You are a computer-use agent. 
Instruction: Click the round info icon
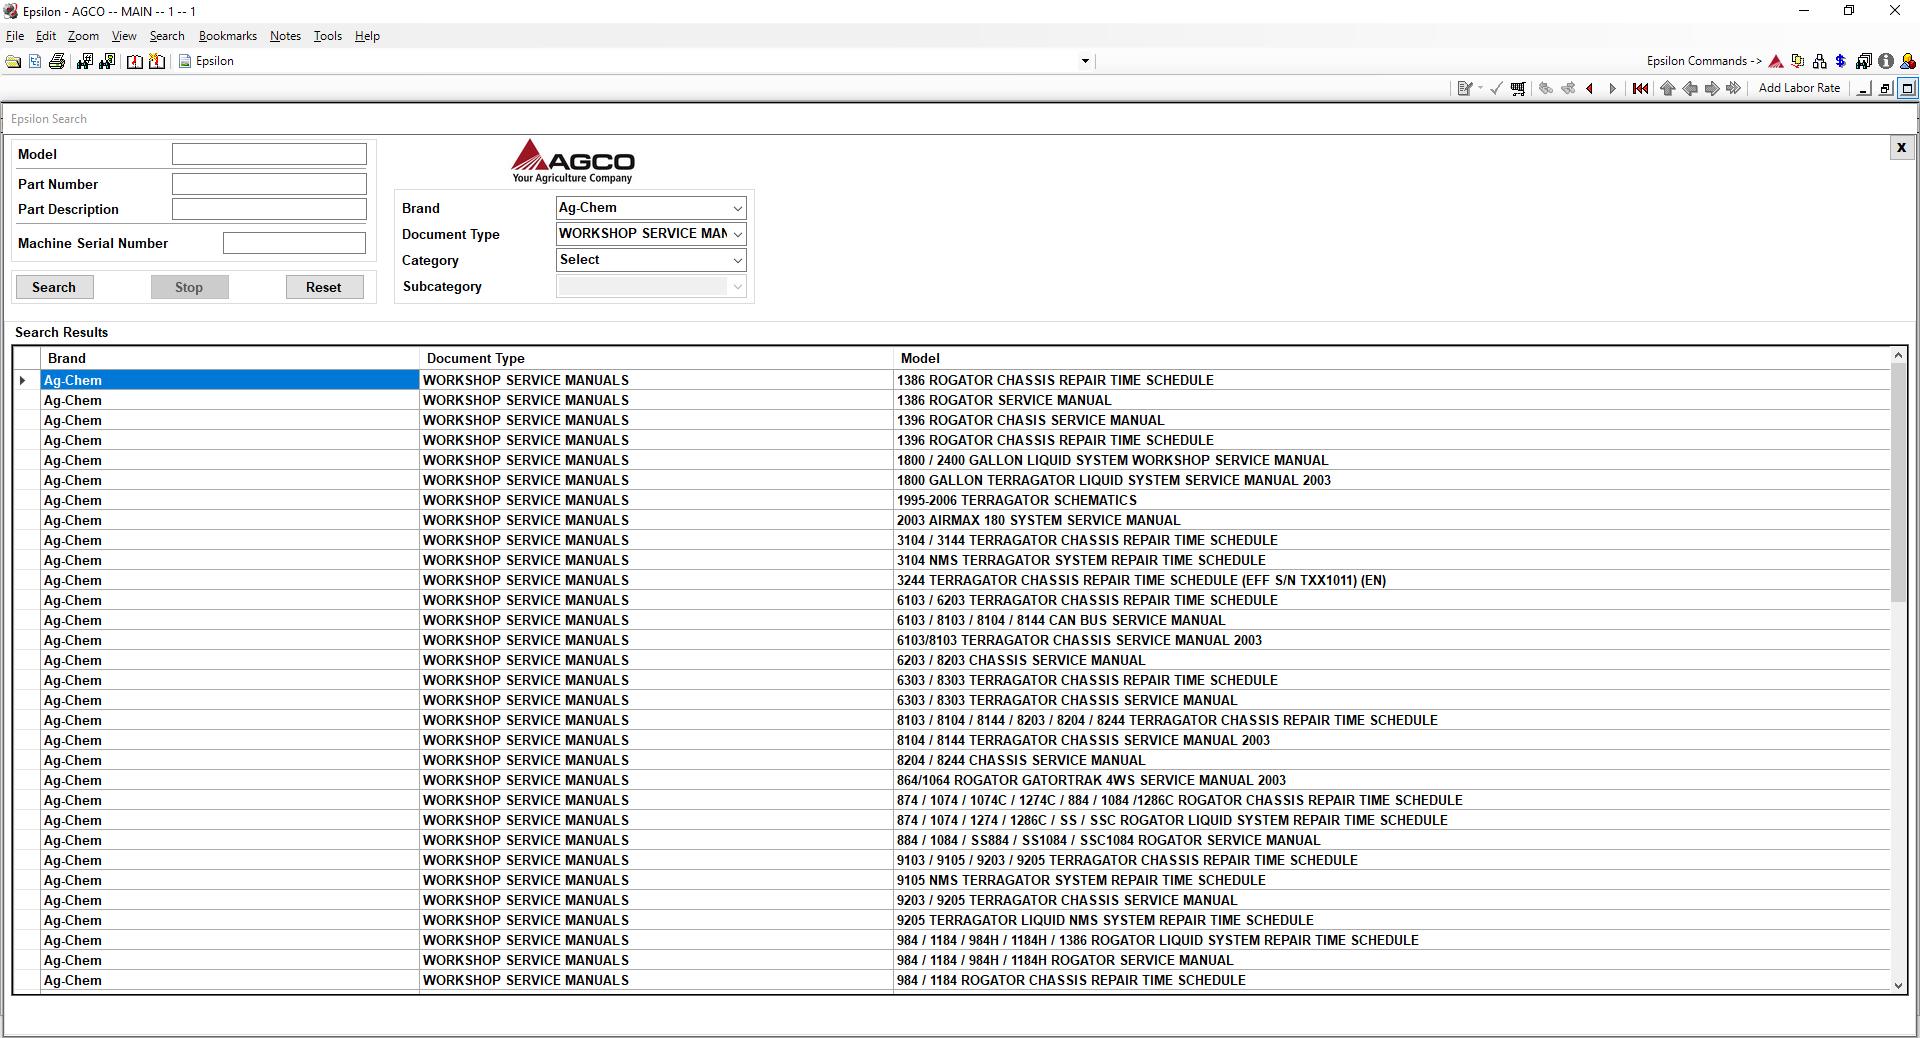point(1885,61)
